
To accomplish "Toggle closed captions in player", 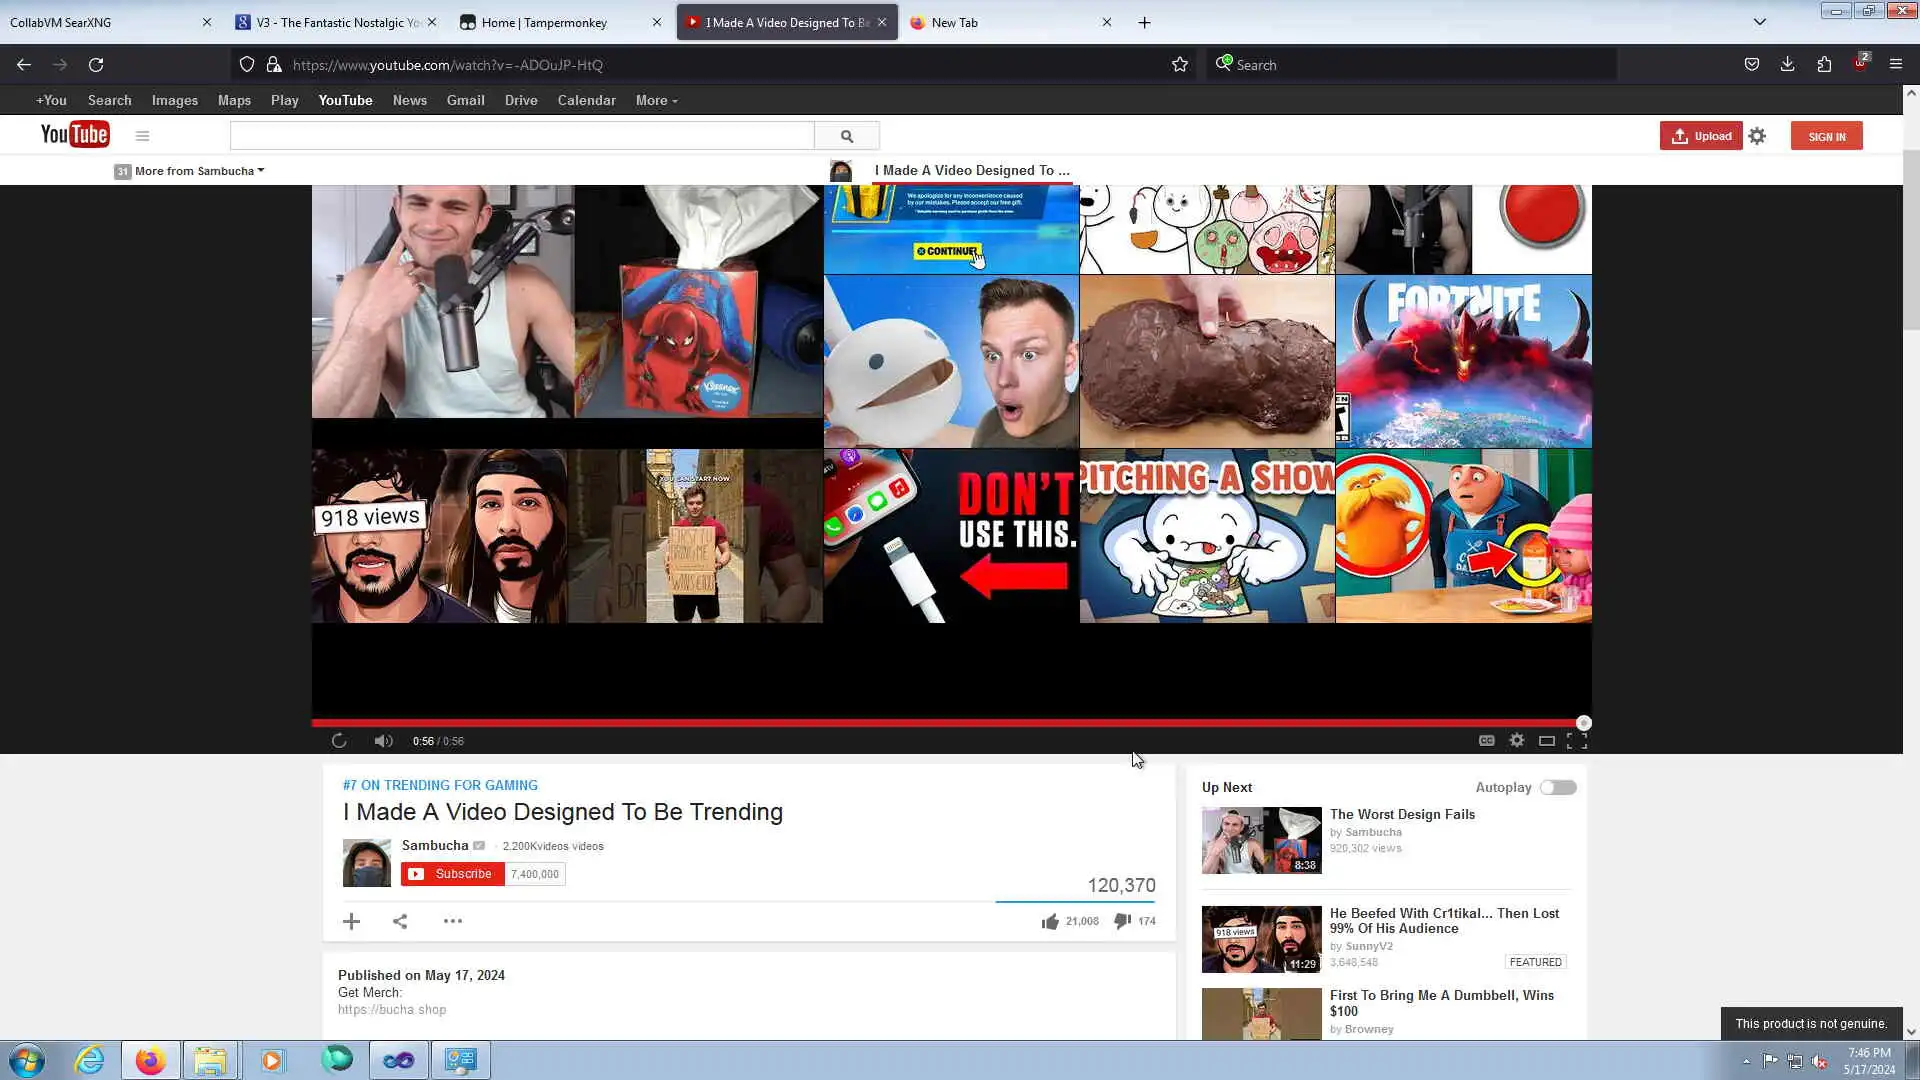I will (1487, 741).
